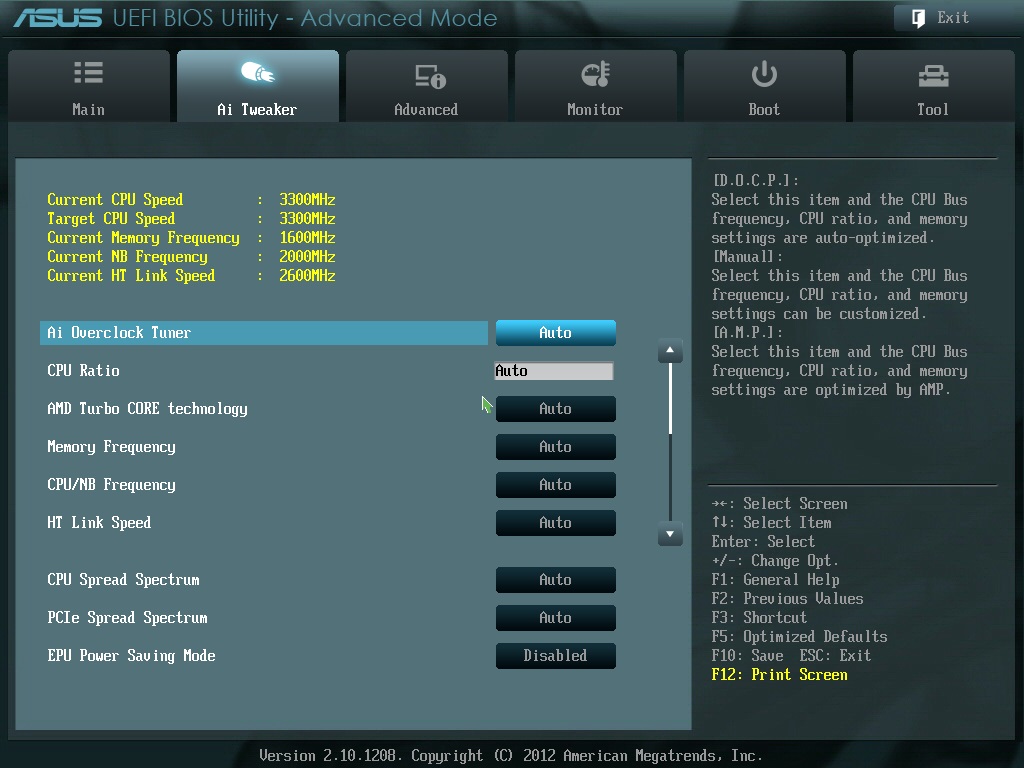Change EPU Power Saving Mode Disabled option
Image resolution: width=1024 pixels, height=768 pixels.
(x=556, y=655)
